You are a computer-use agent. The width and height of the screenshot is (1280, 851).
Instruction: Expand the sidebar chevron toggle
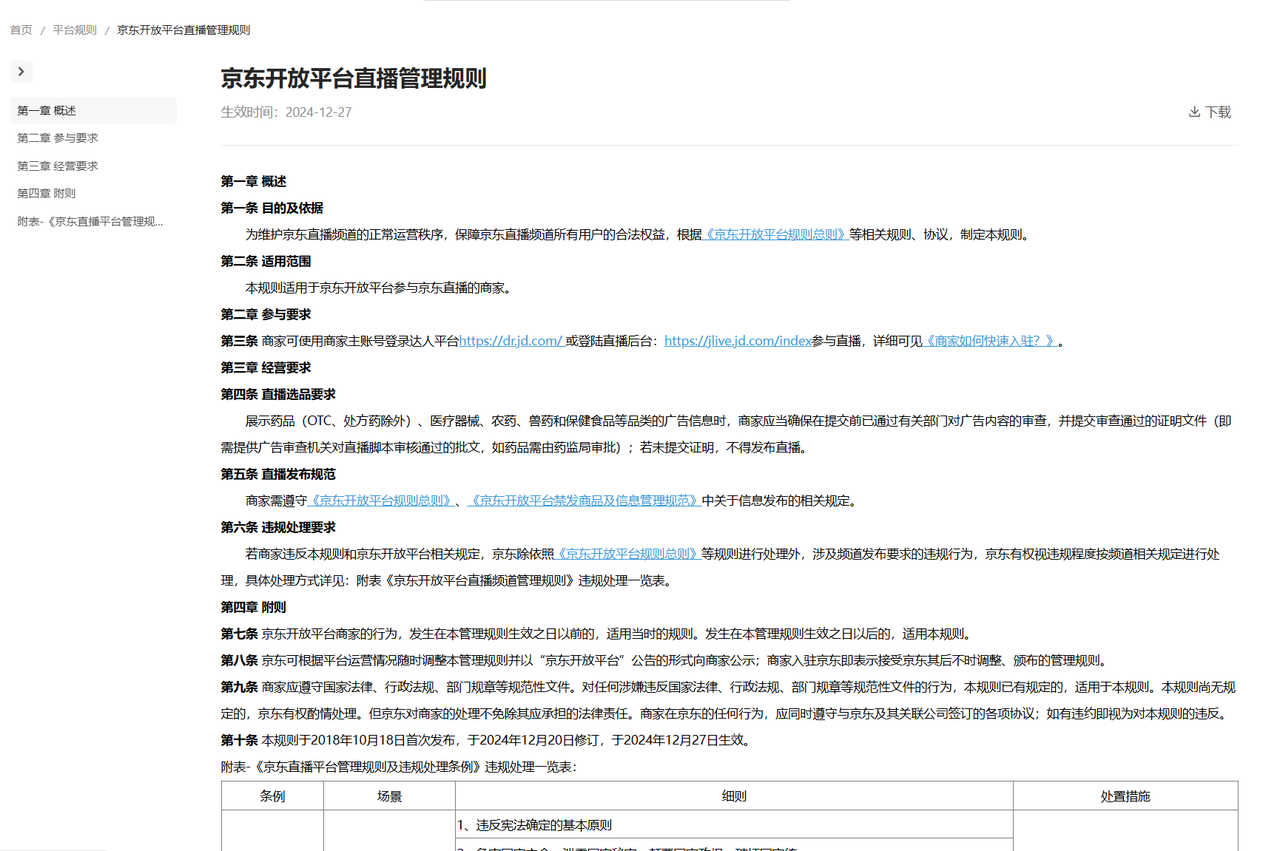tap(21, 72)
